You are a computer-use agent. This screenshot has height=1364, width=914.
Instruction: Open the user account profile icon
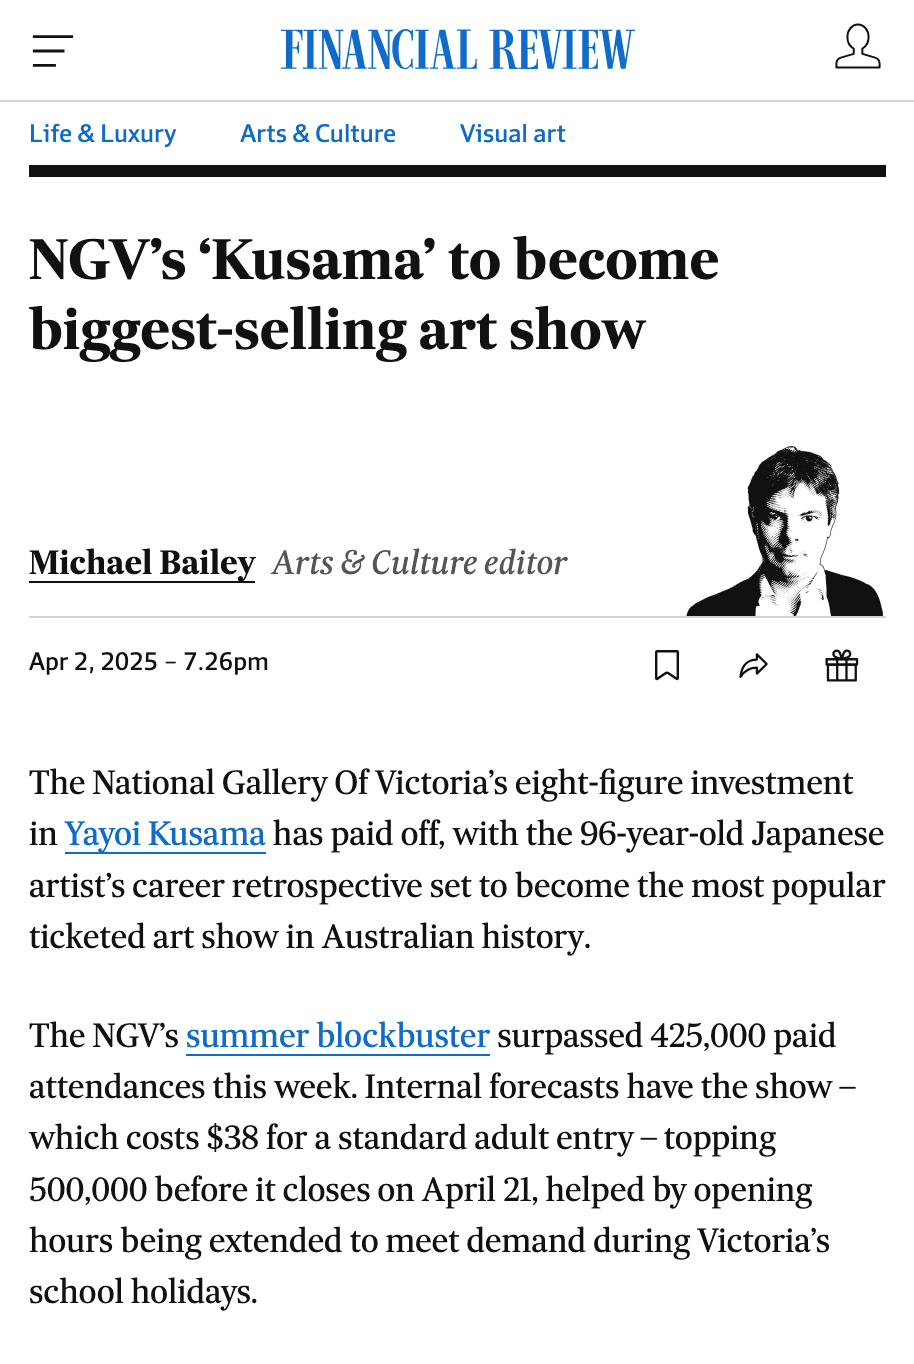pos(857,48)
